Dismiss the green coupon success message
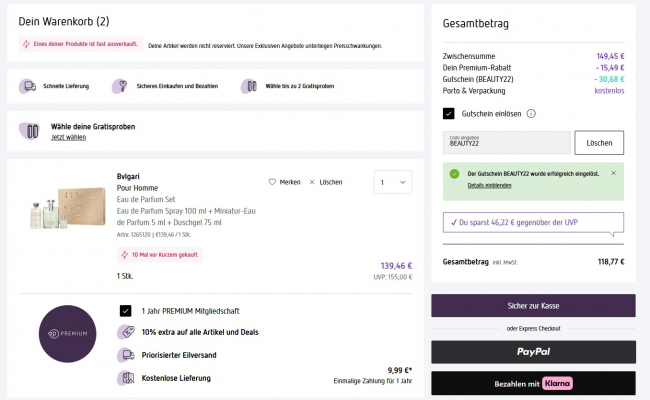This screenshot has height=400, width=650. pyautogui.click(x=614, y=173)
